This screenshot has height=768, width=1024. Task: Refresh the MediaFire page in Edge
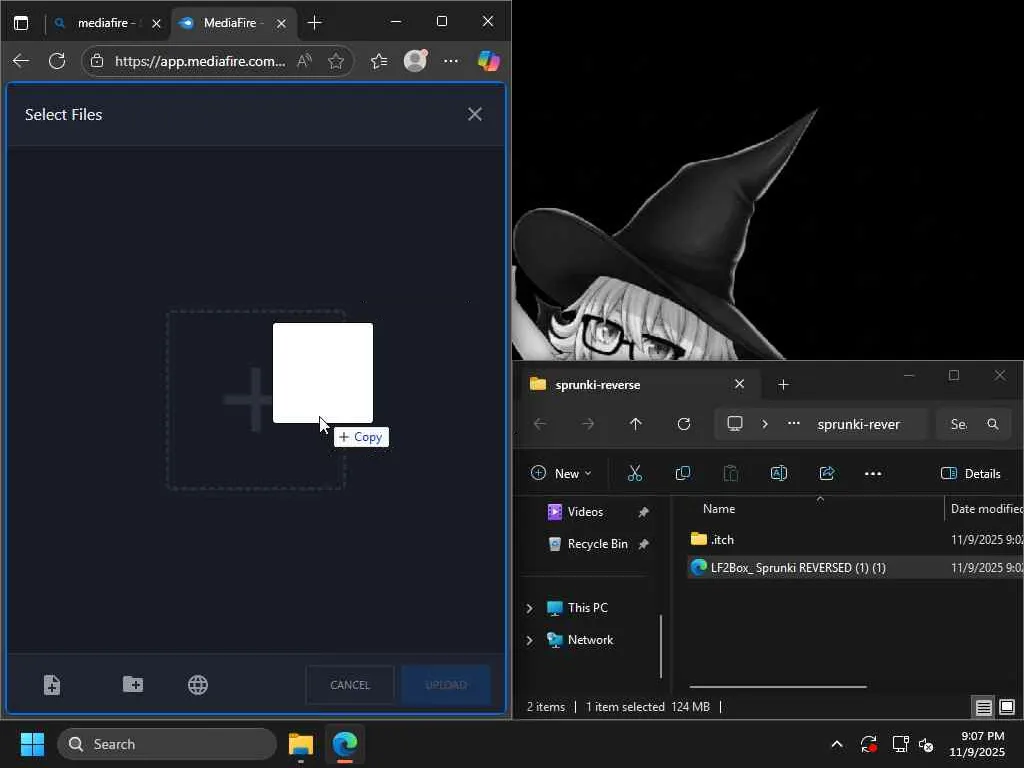(x=57, y=61)
